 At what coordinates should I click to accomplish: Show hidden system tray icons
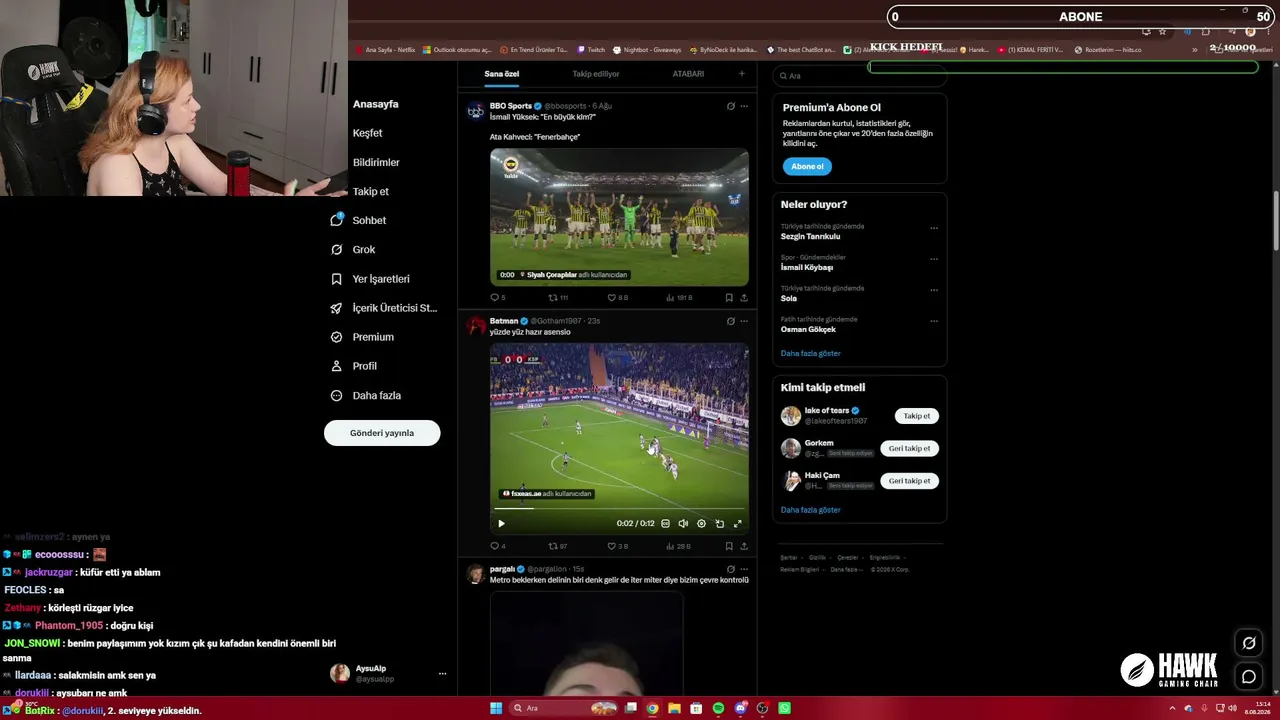[x=1173, y=708]
